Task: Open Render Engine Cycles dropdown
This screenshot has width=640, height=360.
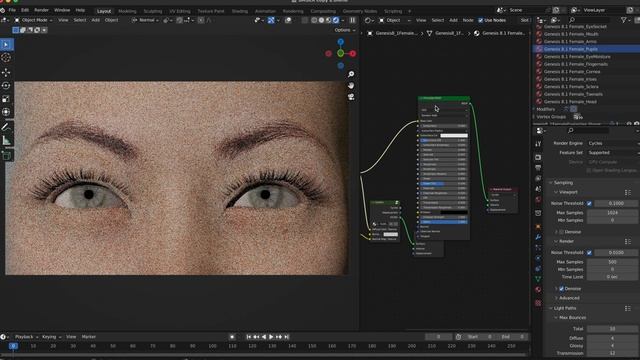Action: point(613,143)
